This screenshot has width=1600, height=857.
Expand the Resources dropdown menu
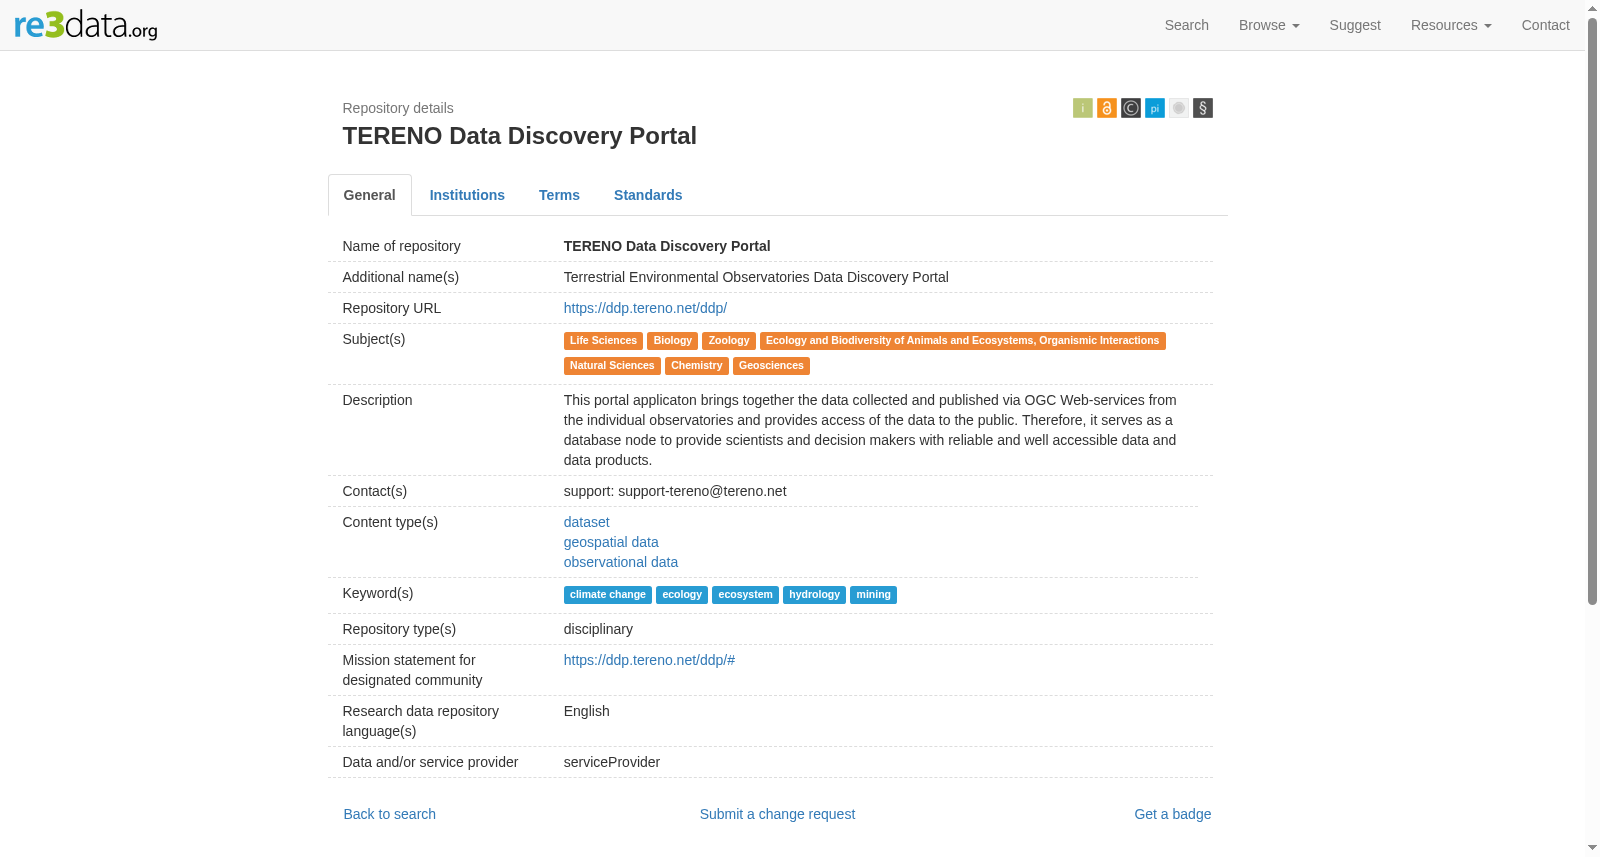coord(1450,25)
